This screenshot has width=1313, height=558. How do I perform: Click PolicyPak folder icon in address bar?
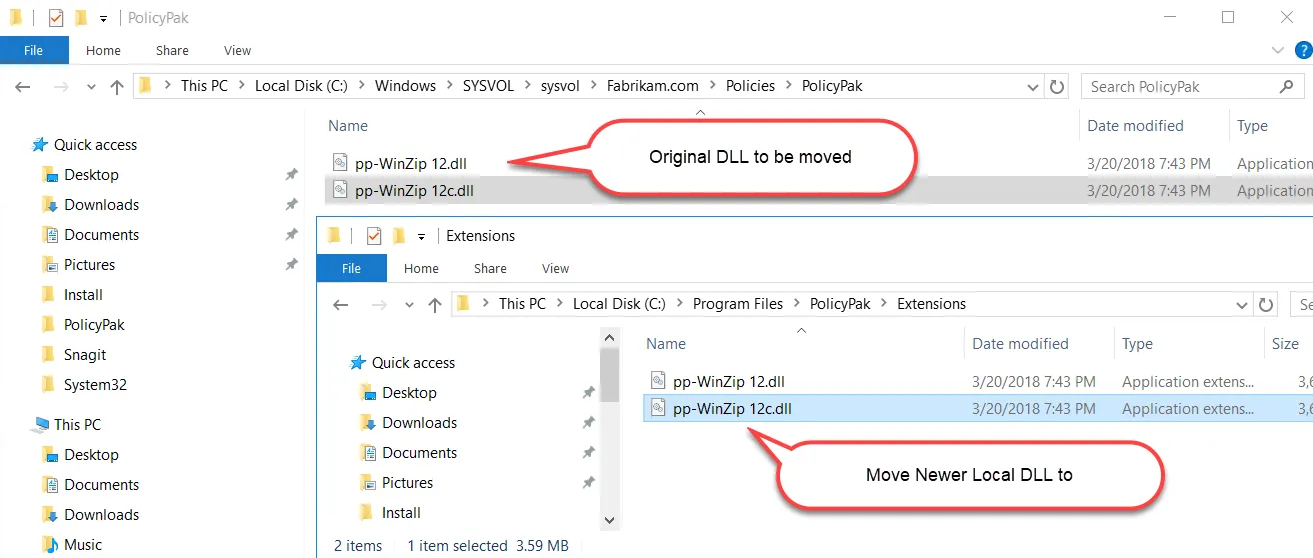145,86
